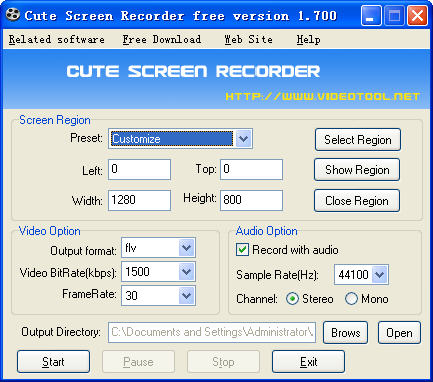The width and height of the screenshot is (433, 382).
Task: Open the Output format dropdown arrow
Action: pyautogui.click(x=186, y=247)
